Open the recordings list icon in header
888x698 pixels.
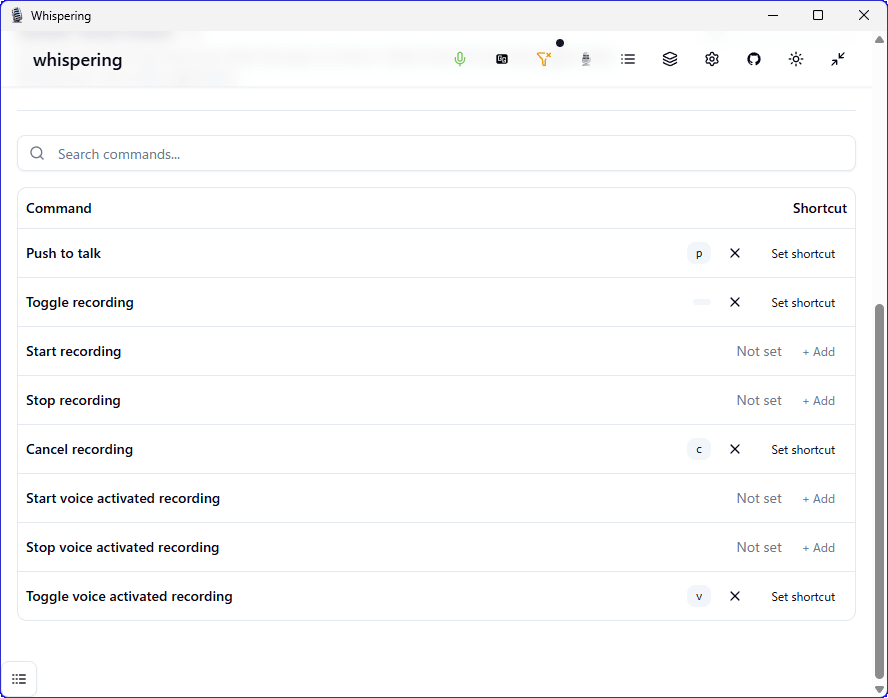tap(628, 59)
